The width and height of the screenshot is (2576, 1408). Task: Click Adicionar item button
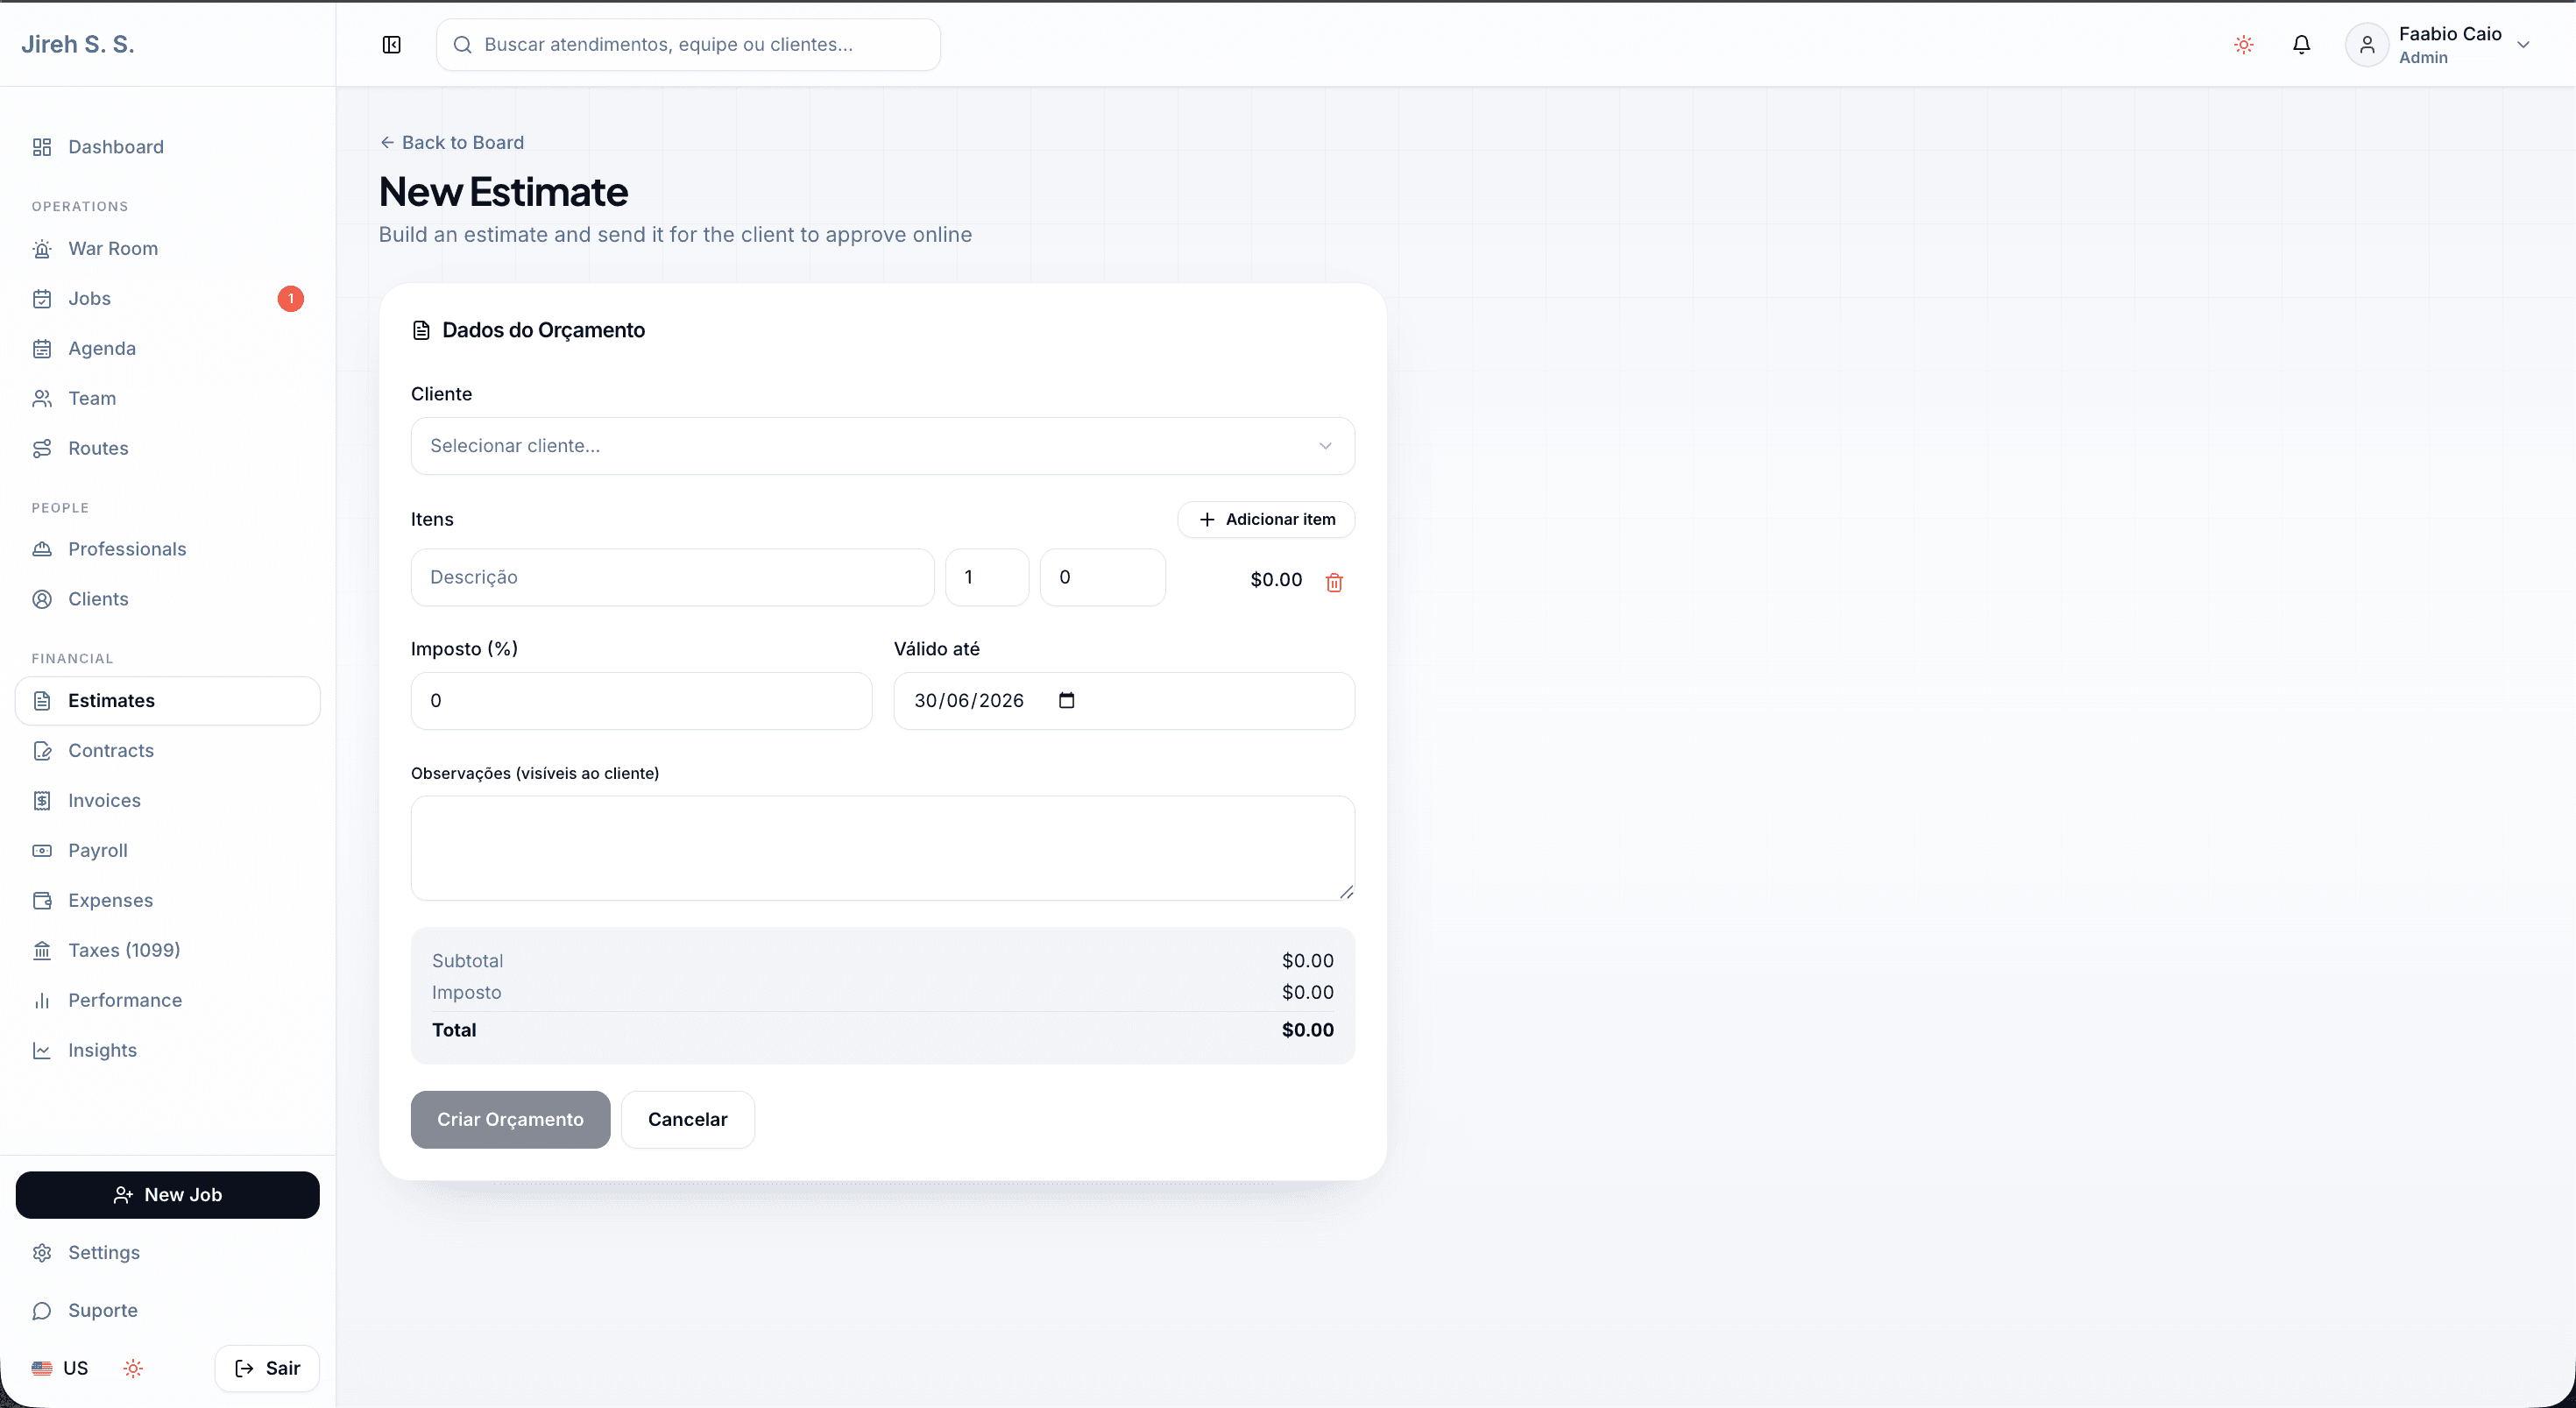coord(1266,520)
